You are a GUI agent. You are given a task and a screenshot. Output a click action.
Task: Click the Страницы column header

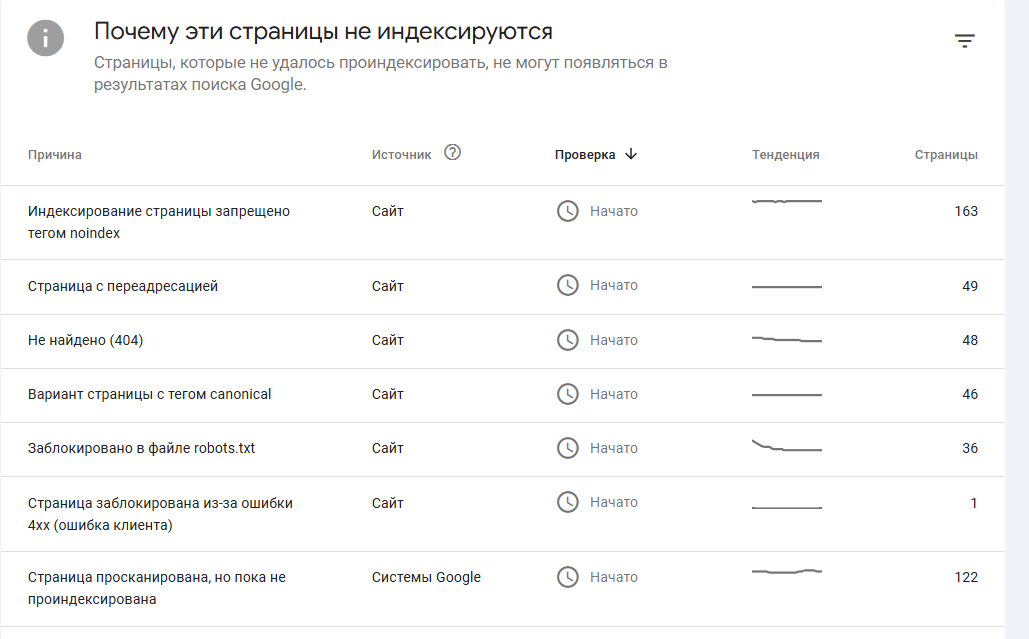click(x=946, y=155)
